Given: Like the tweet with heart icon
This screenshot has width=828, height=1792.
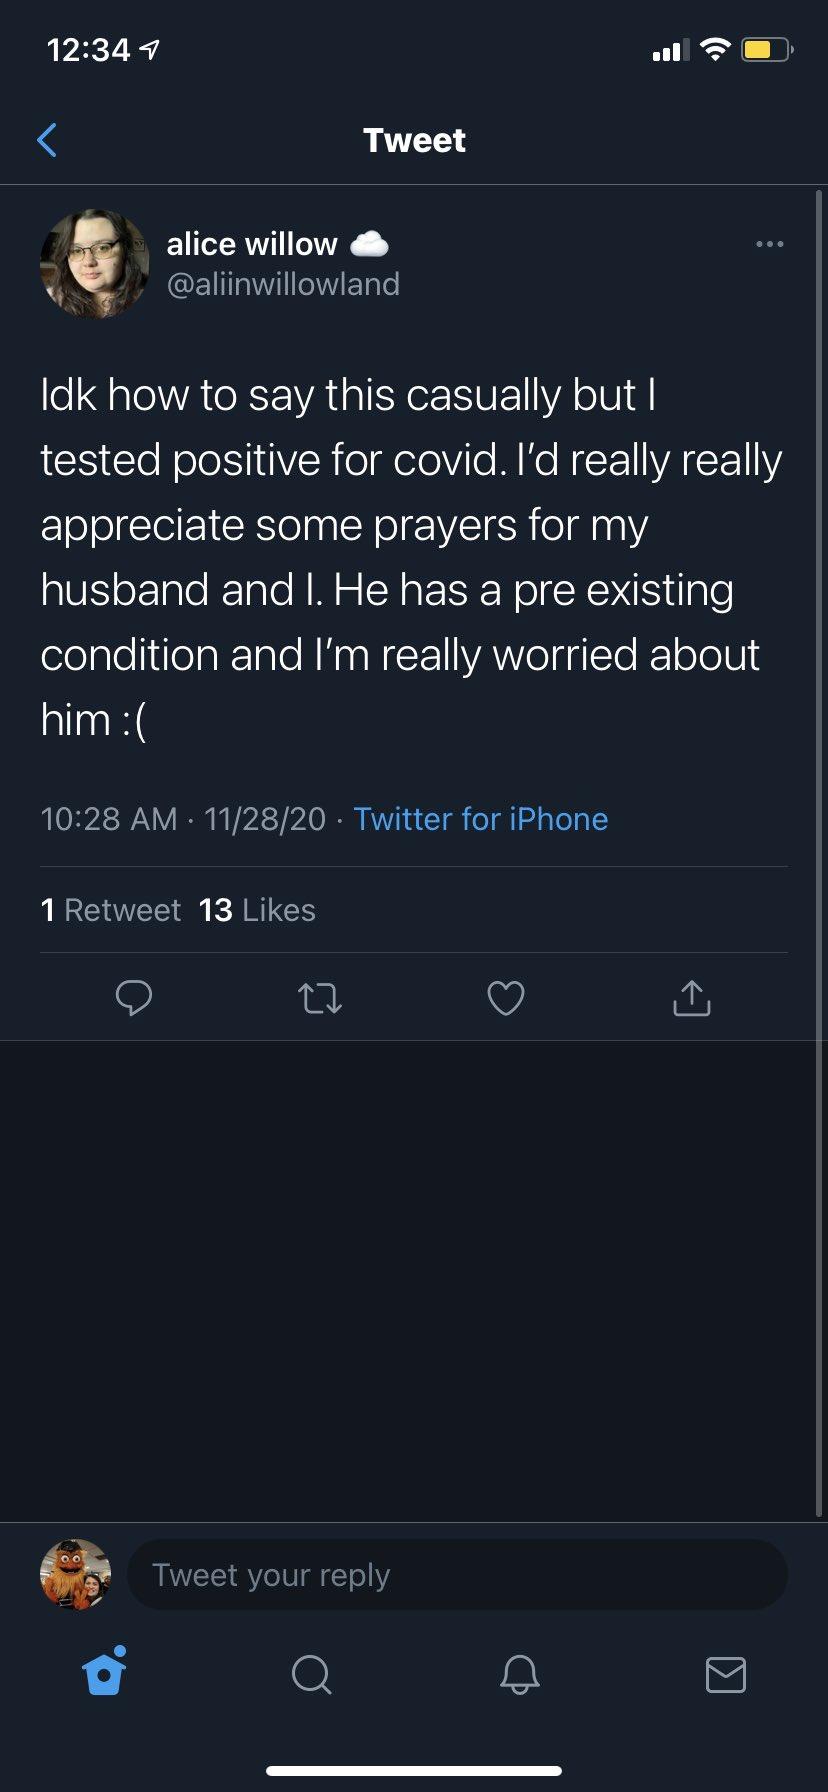Looking at the screenshot, I should pos(506,998).
